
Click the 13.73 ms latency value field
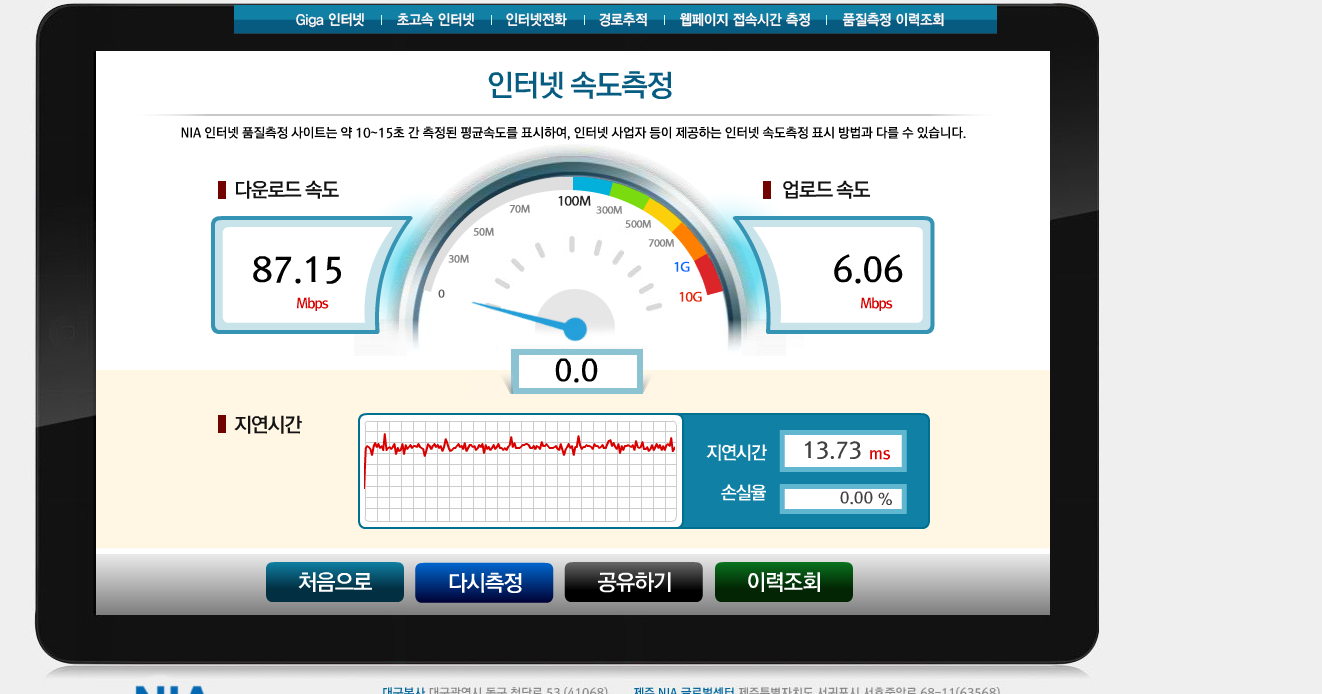(x=843, y=451)
